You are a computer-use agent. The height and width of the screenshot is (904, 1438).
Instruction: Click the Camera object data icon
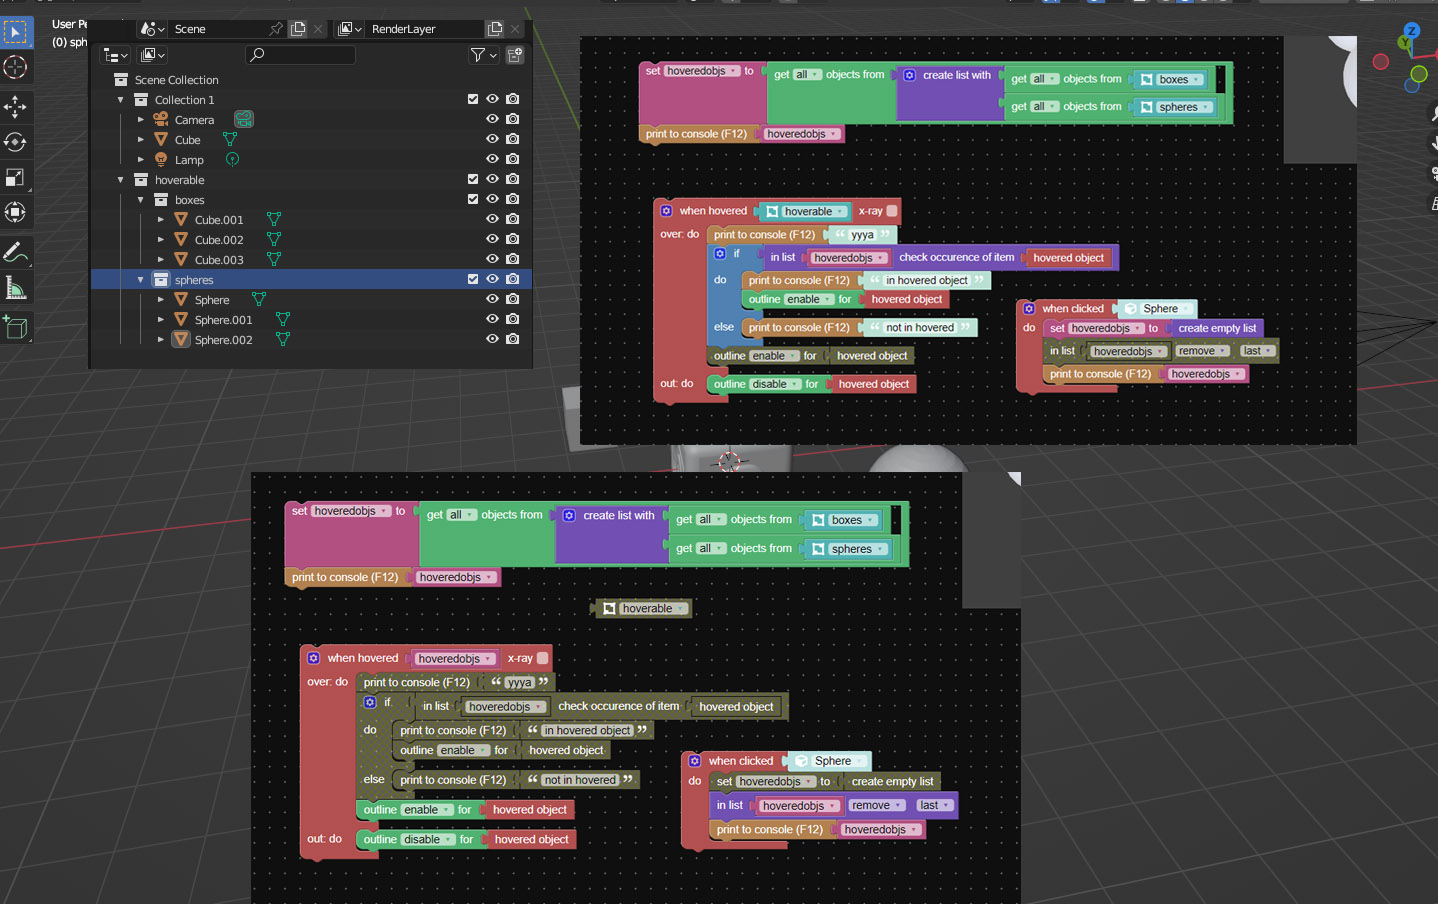243,119
